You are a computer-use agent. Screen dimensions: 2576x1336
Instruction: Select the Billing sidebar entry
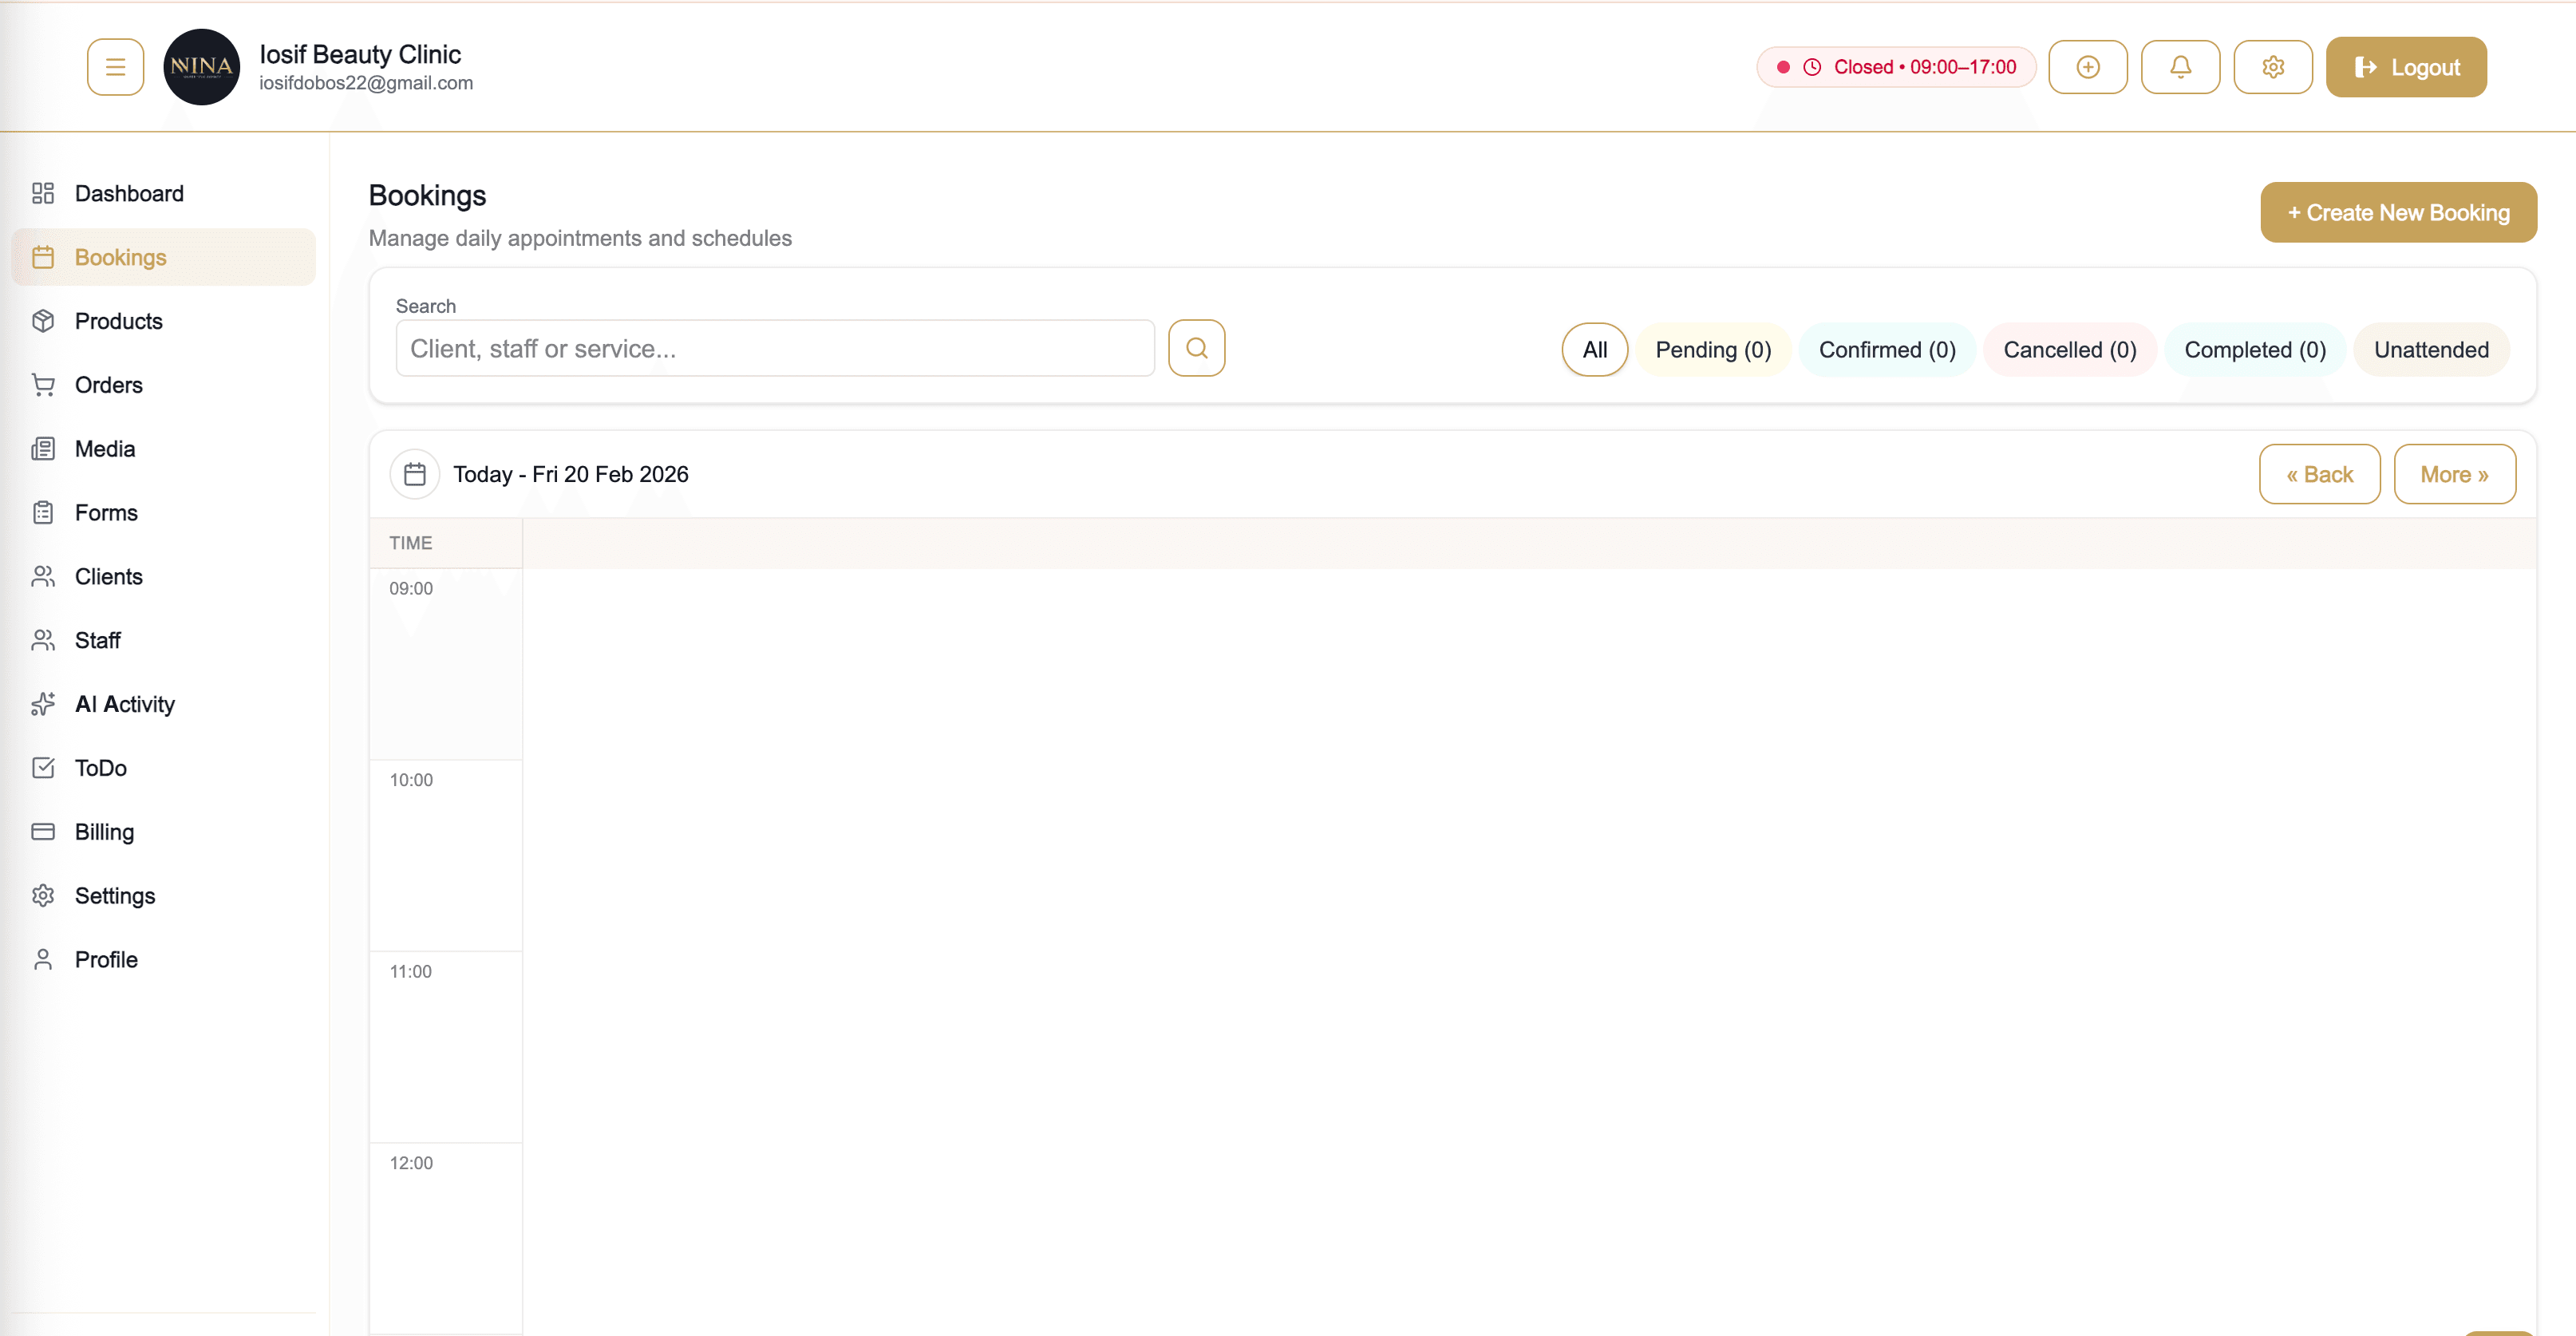(x=103, y=831)
